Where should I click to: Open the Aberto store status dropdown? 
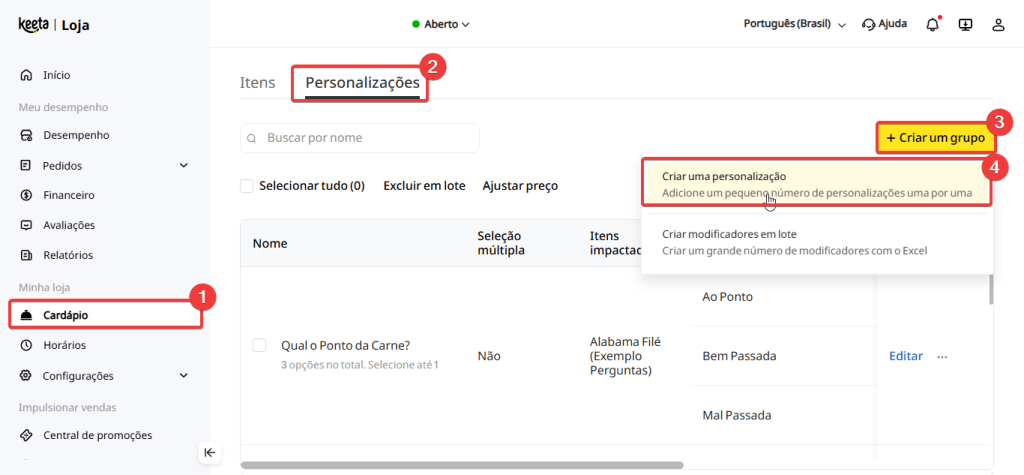[x=441, y=24]
